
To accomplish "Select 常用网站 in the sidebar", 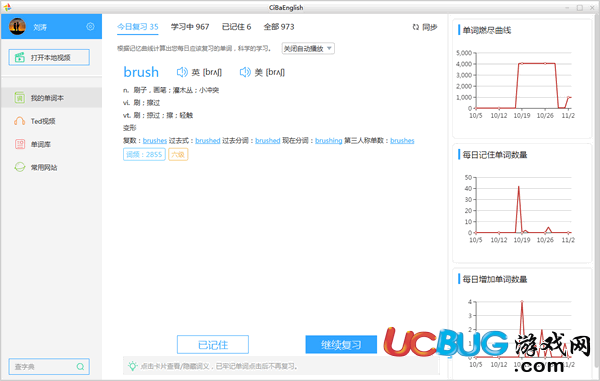I will tap(51, 167).
